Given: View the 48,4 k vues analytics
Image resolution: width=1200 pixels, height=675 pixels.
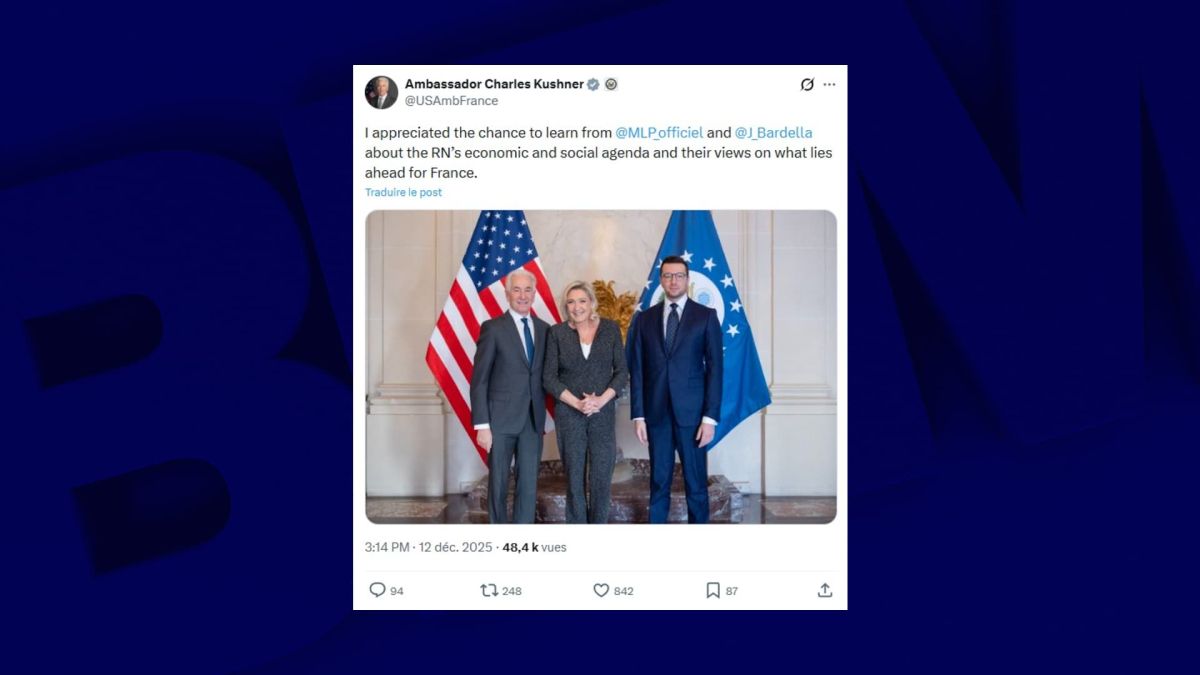Looking at the screenshot, I should click(x=534, y=547).
